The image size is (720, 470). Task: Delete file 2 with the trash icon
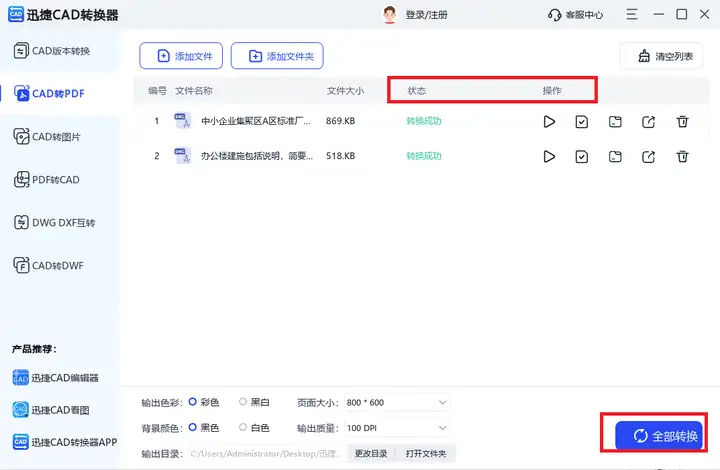682,157
